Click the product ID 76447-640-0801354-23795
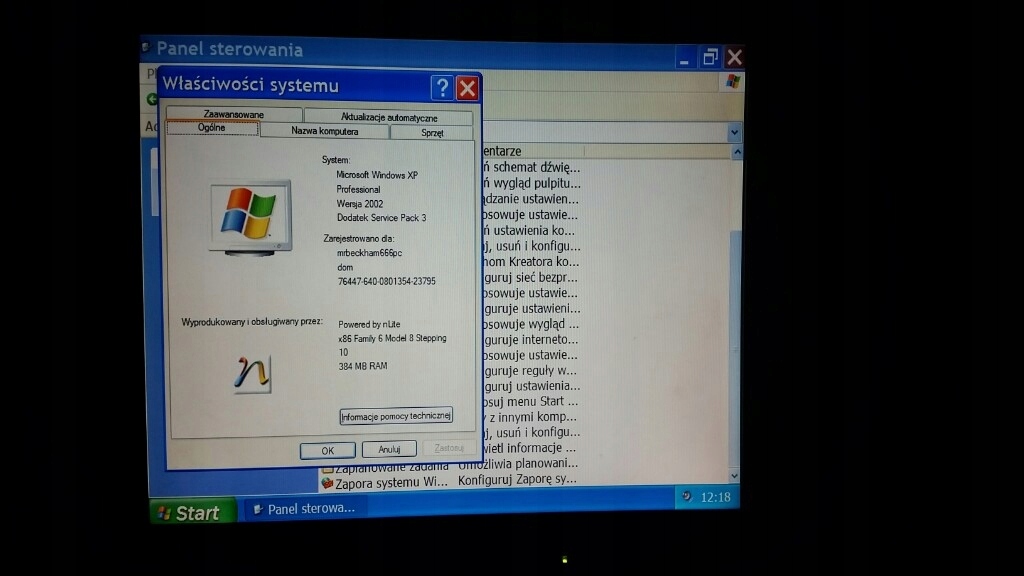 point(387,281)
